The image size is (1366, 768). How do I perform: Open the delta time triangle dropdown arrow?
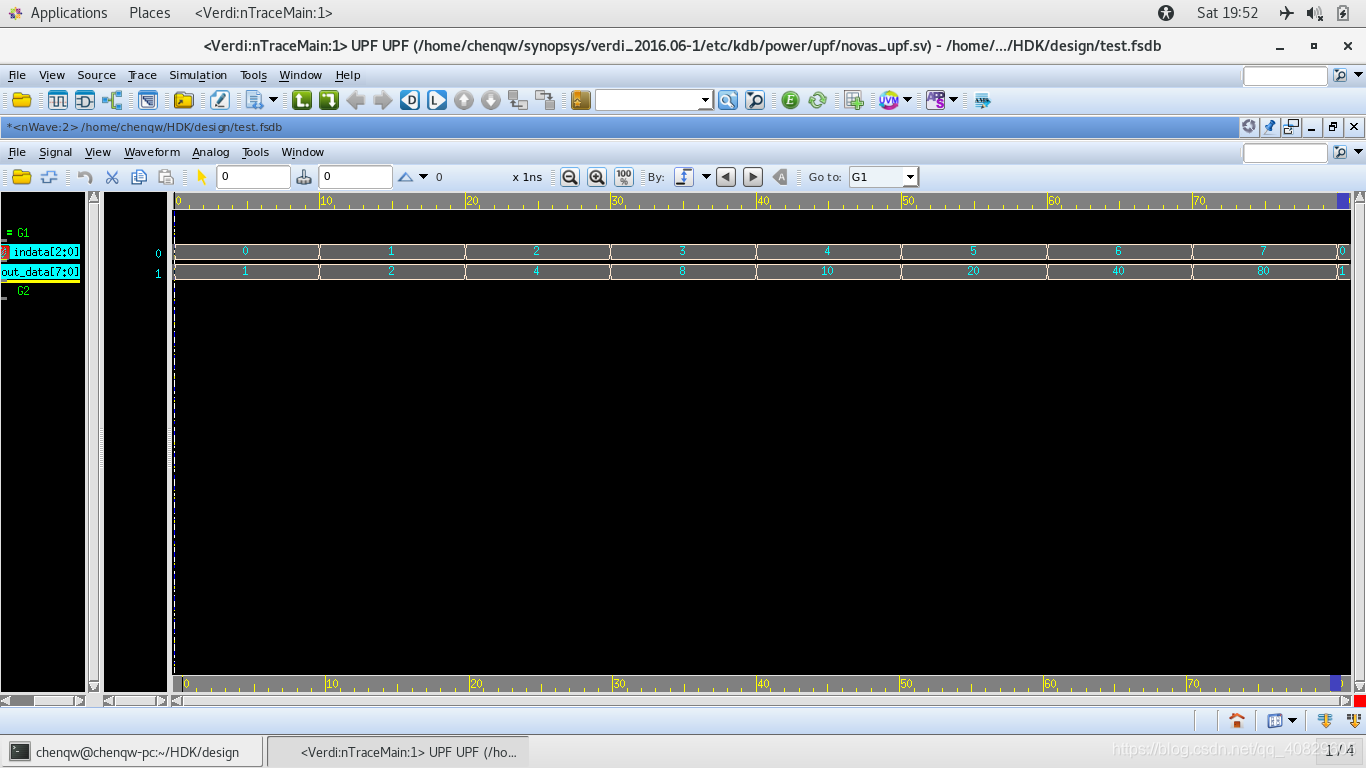click(423, 177)
